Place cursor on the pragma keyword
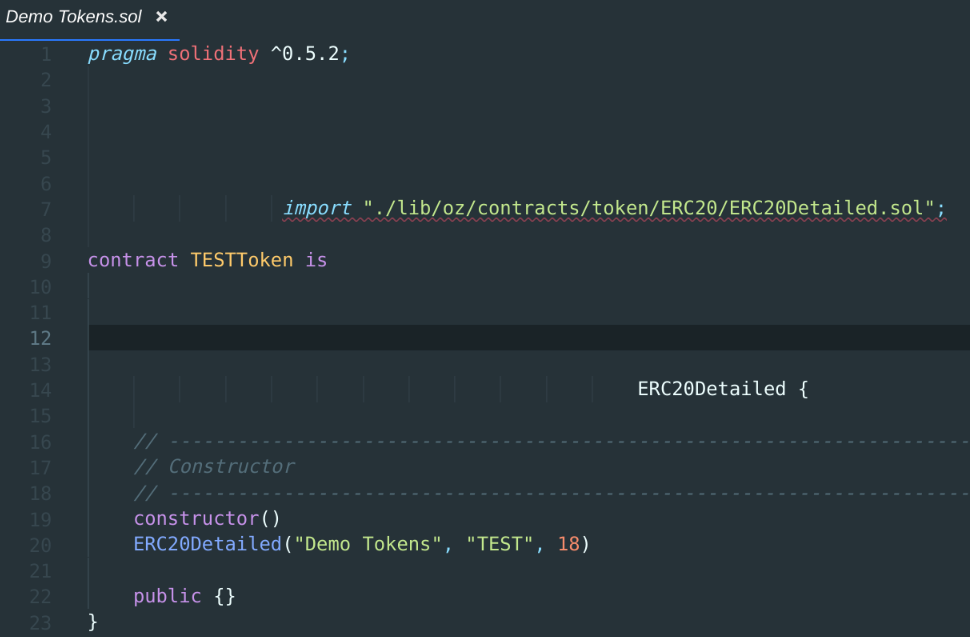The width and height of the screenshot is (970, 637). (121, 54)
